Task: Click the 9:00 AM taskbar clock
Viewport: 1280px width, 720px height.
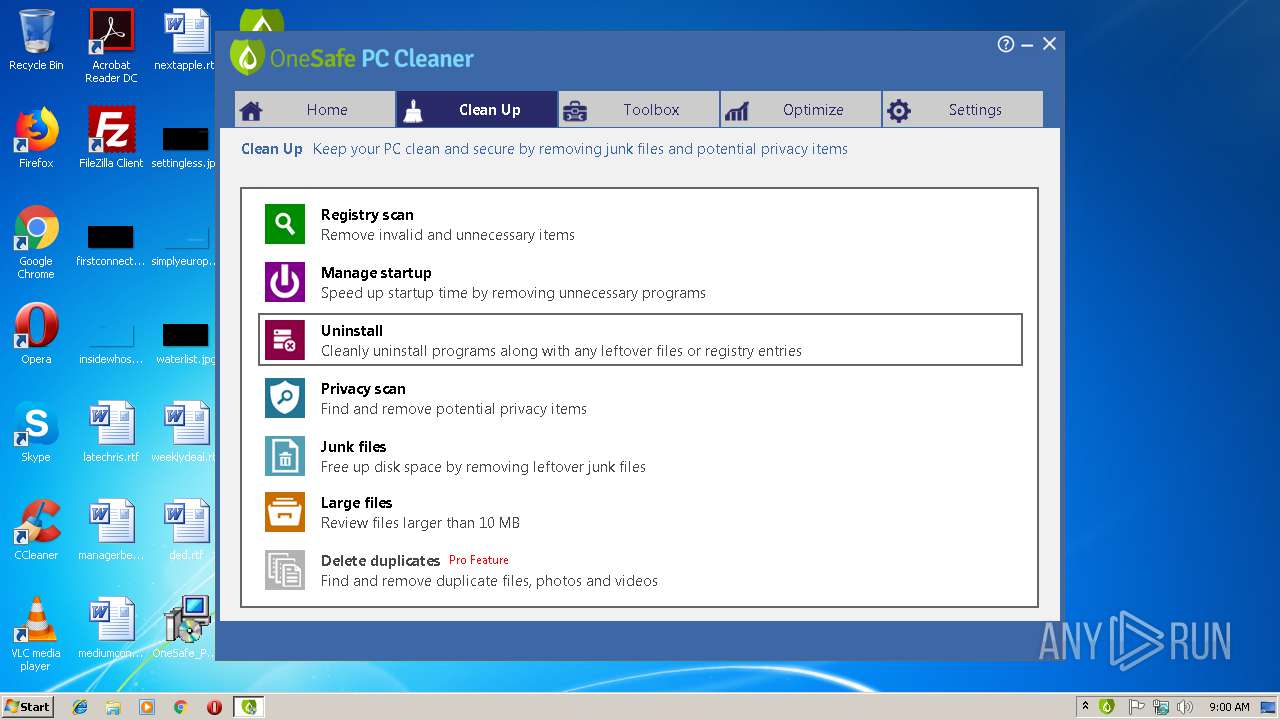Action: click(1229, 707)
